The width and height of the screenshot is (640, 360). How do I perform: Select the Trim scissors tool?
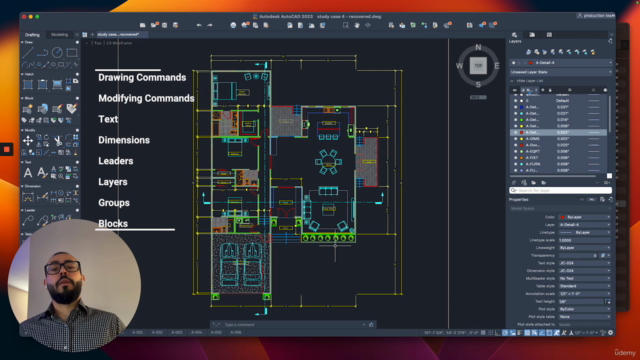tap(58, 141)
